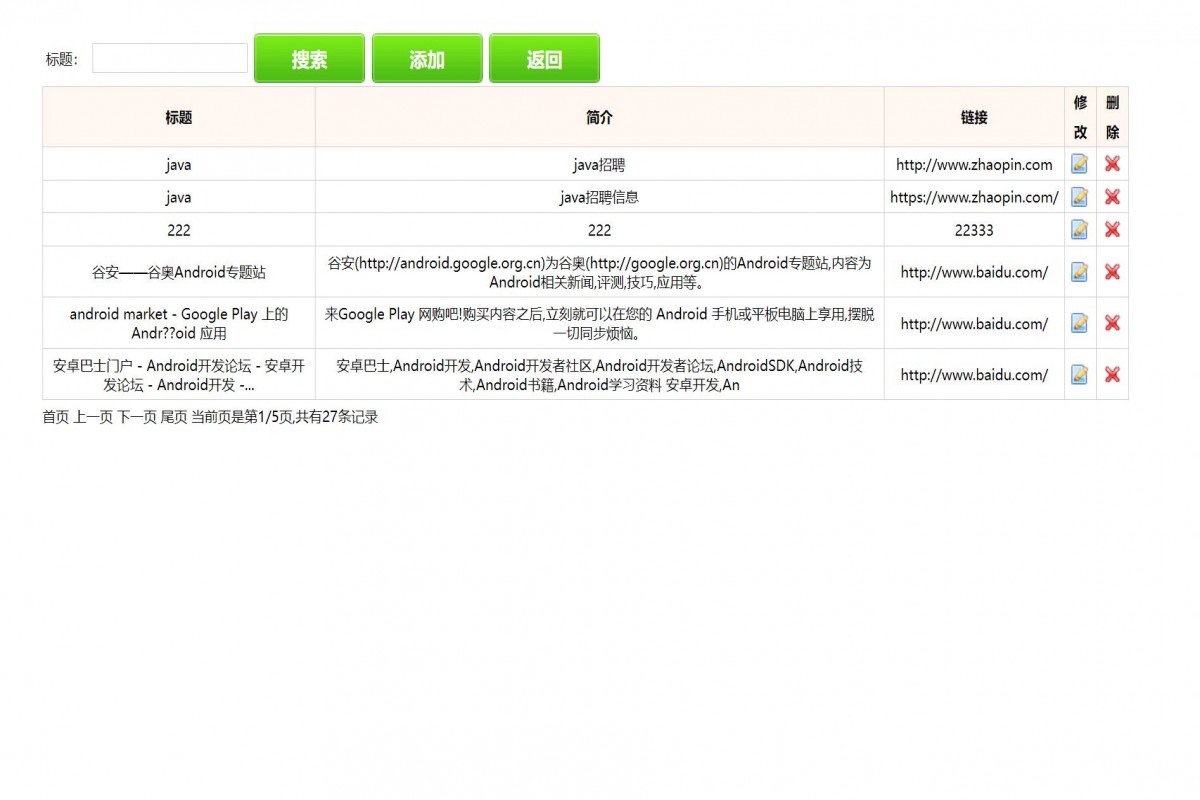1200x800 pixels.
Task: Click the 添加 add button
Action: tap(427, 58)
